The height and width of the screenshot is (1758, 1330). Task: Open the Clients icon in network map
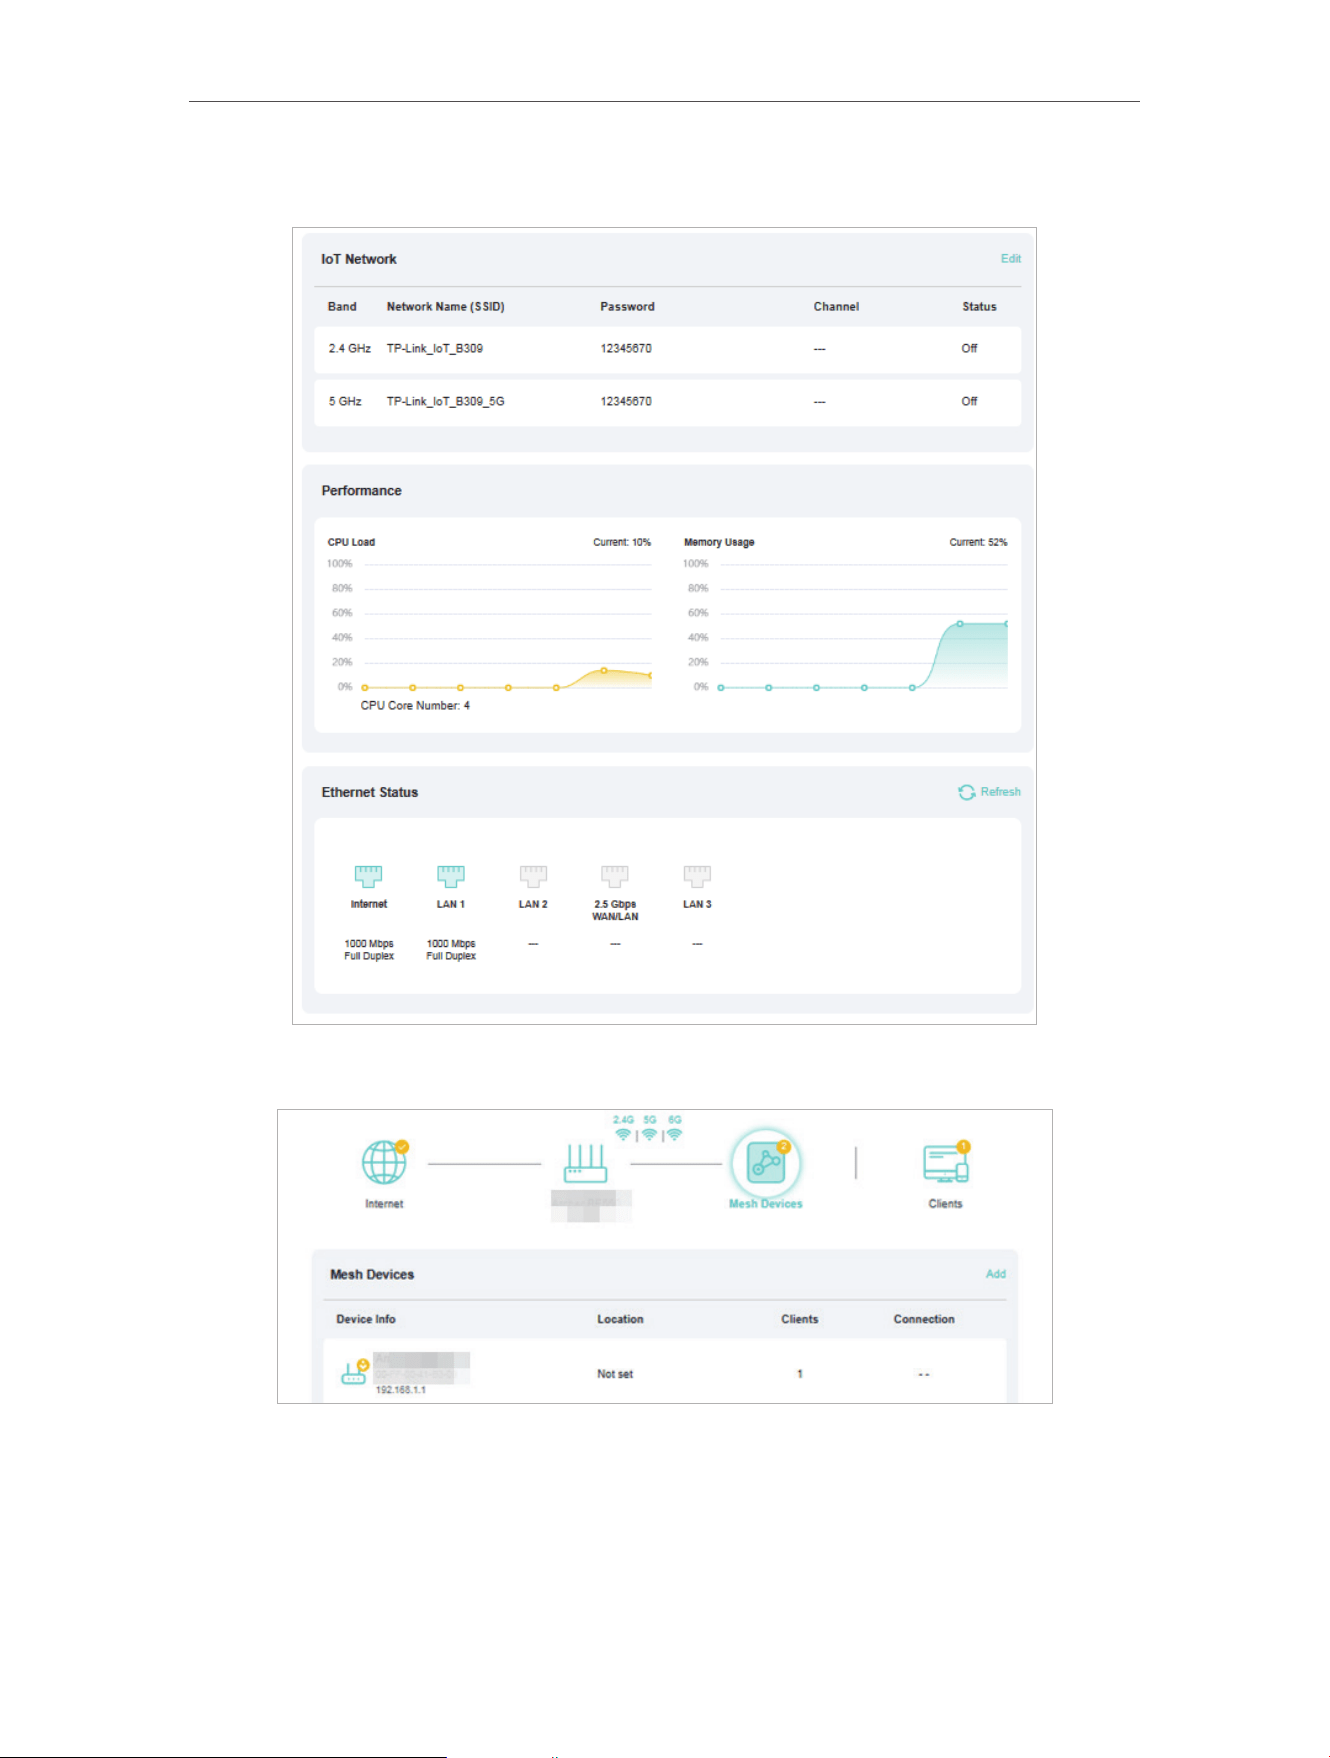[x=946, y=1163]
